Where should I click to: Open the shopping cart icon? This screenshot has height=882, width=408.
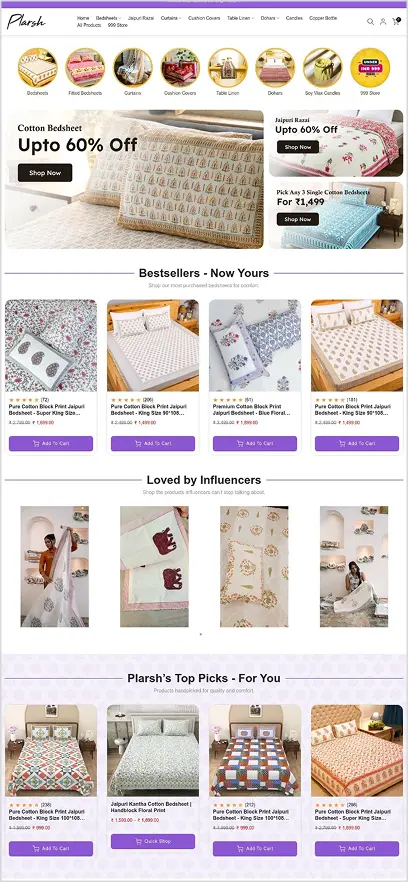coord(396,21)
